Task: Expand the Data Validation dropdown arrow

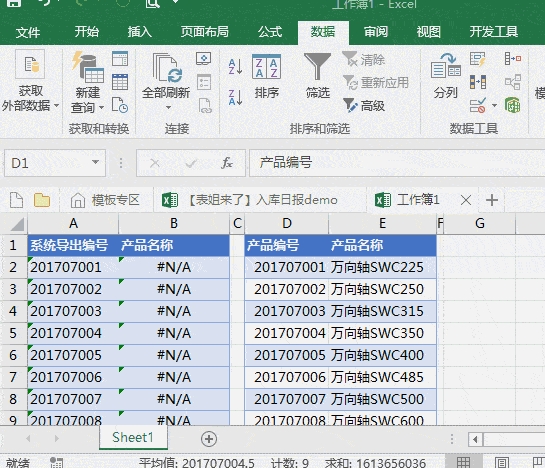Action: [x=494, y=105]
